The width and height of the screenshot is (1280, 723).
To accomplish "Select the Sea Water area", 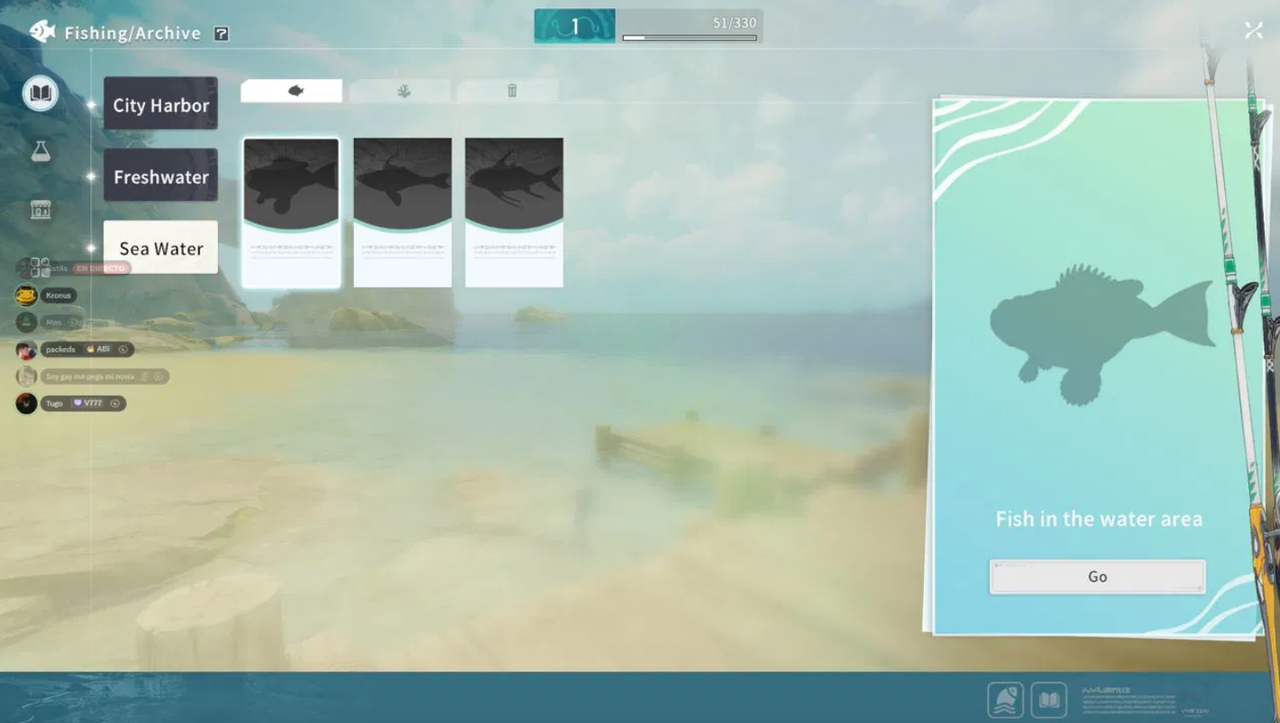I will pyautogui.click(x=161, y=248).
